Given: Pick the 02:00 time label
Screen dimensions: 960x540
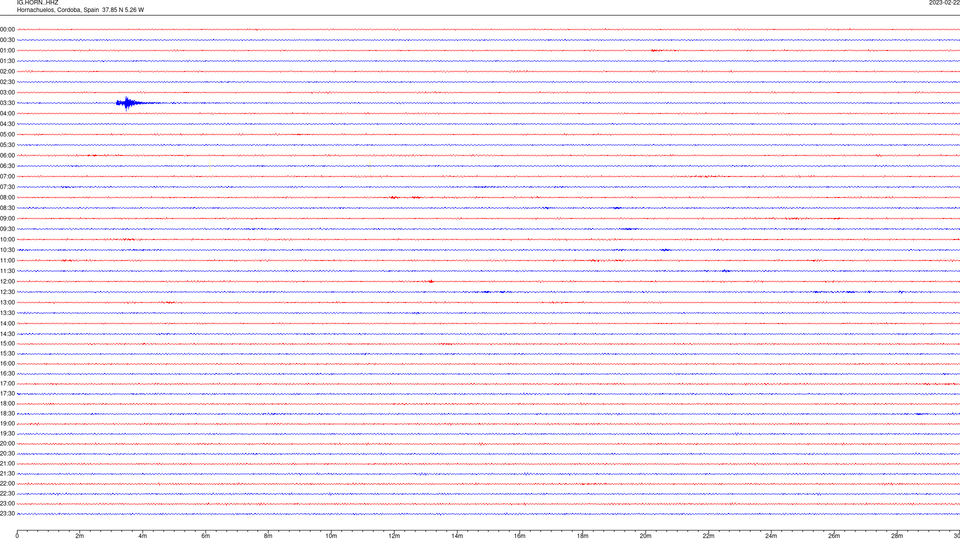Looking at the screenshot, I should [7, 72].
